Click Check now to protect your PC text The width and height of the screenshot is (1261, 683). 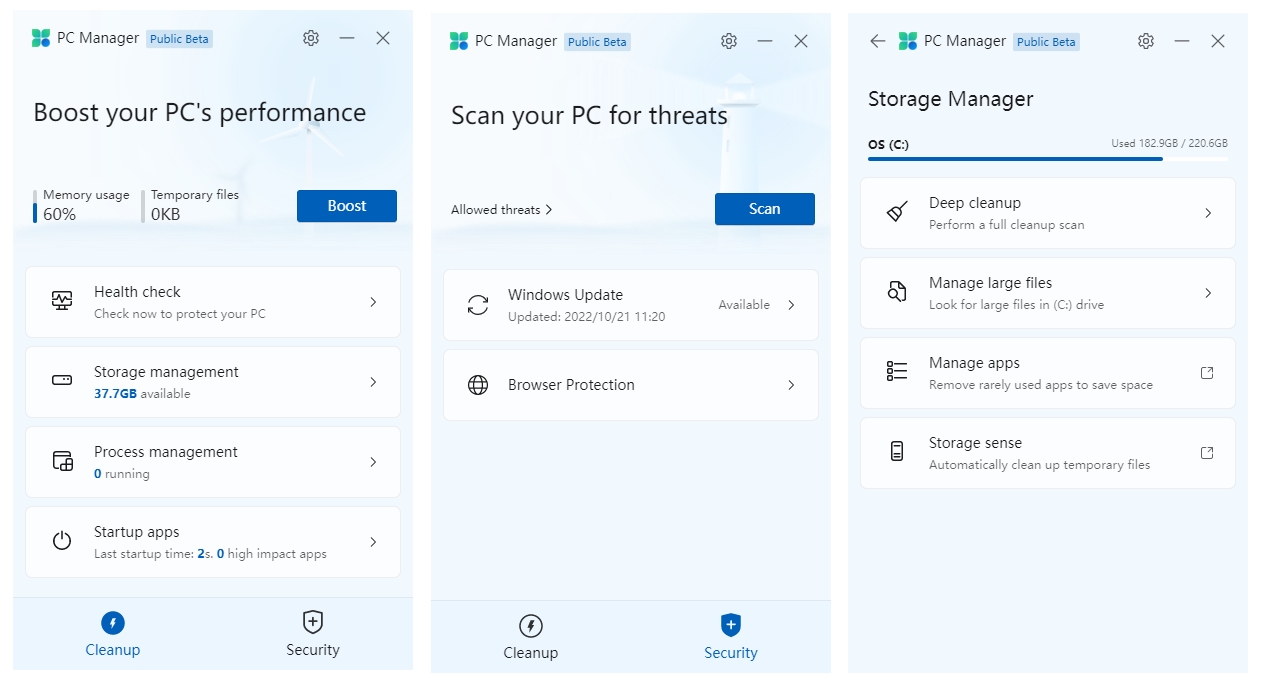(x=180, y=314)
